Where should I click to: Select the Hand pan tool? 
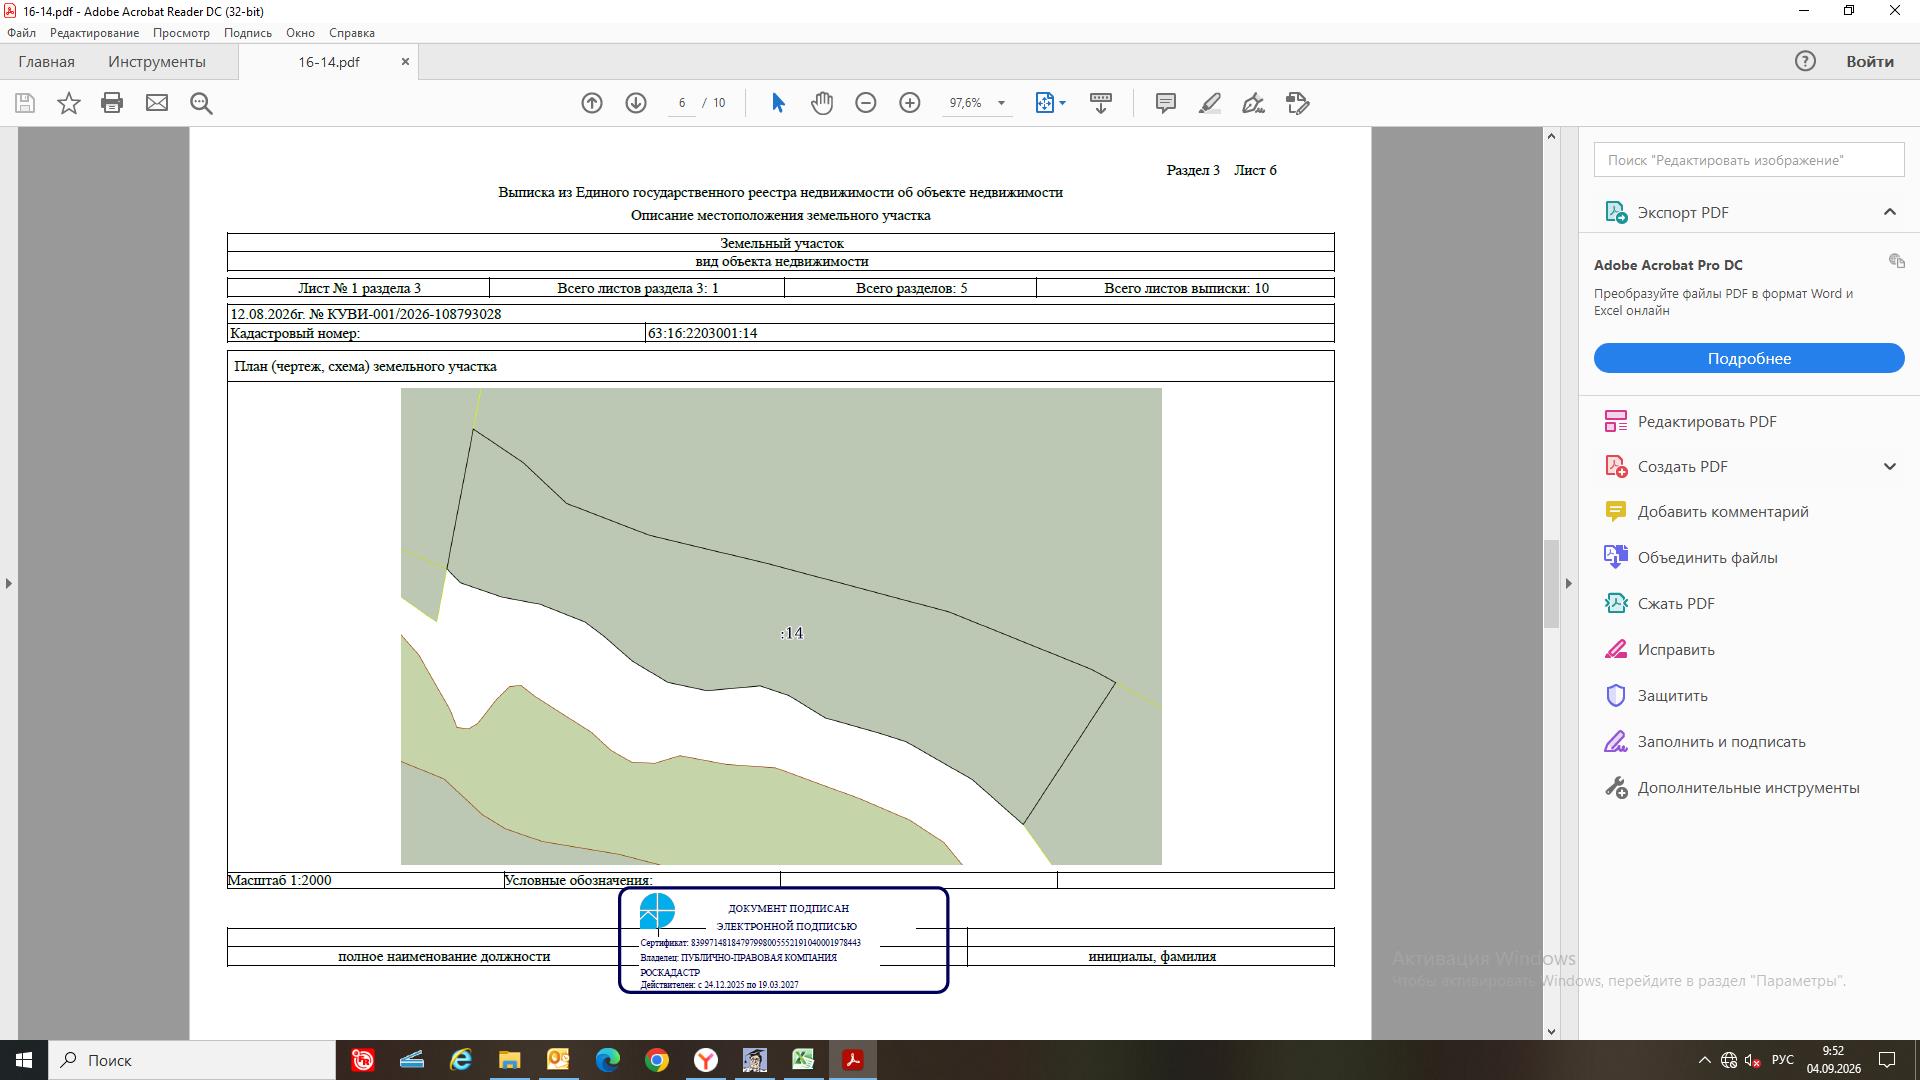tap(822, 103)
